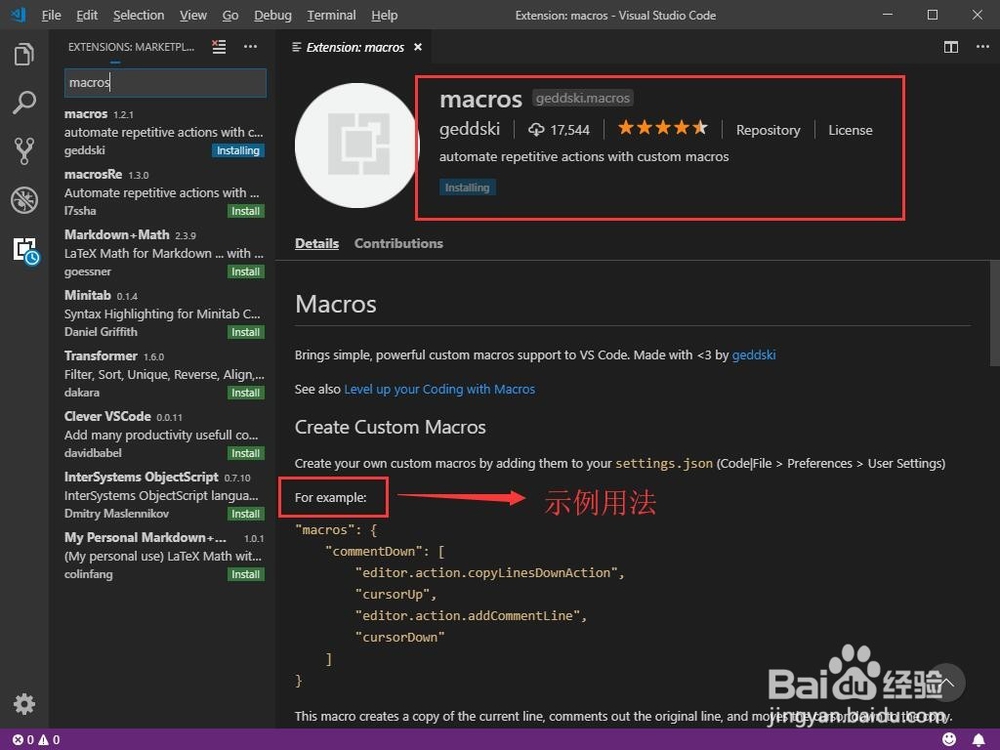The image size is (1000, 750).
Task: Open the Selection menu
Action: [x=138, y=15]
